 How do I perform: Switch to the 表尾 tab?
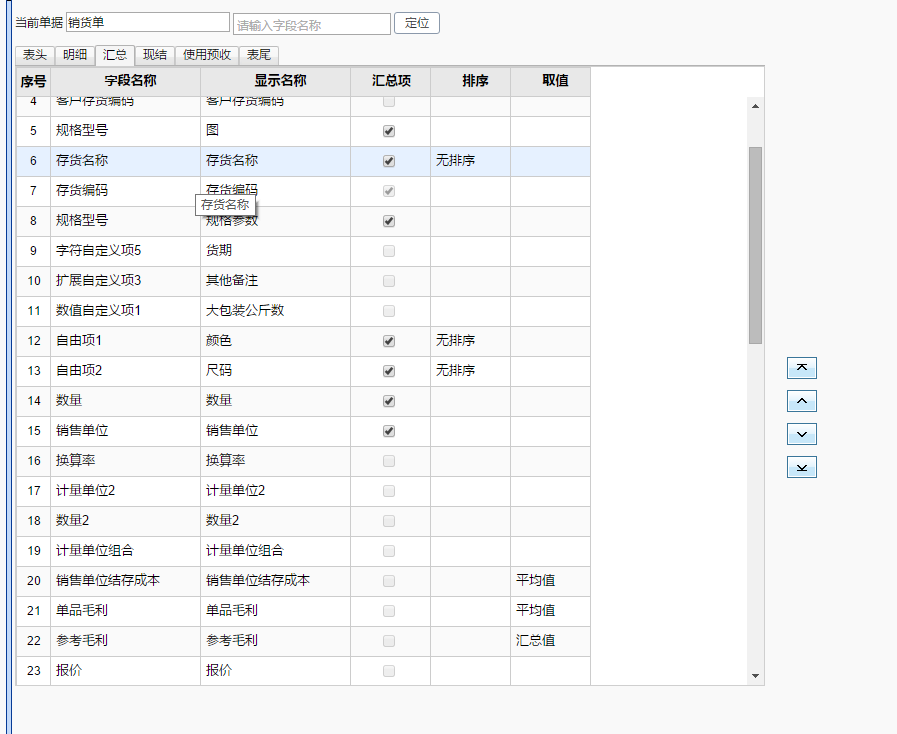[259, 55]
